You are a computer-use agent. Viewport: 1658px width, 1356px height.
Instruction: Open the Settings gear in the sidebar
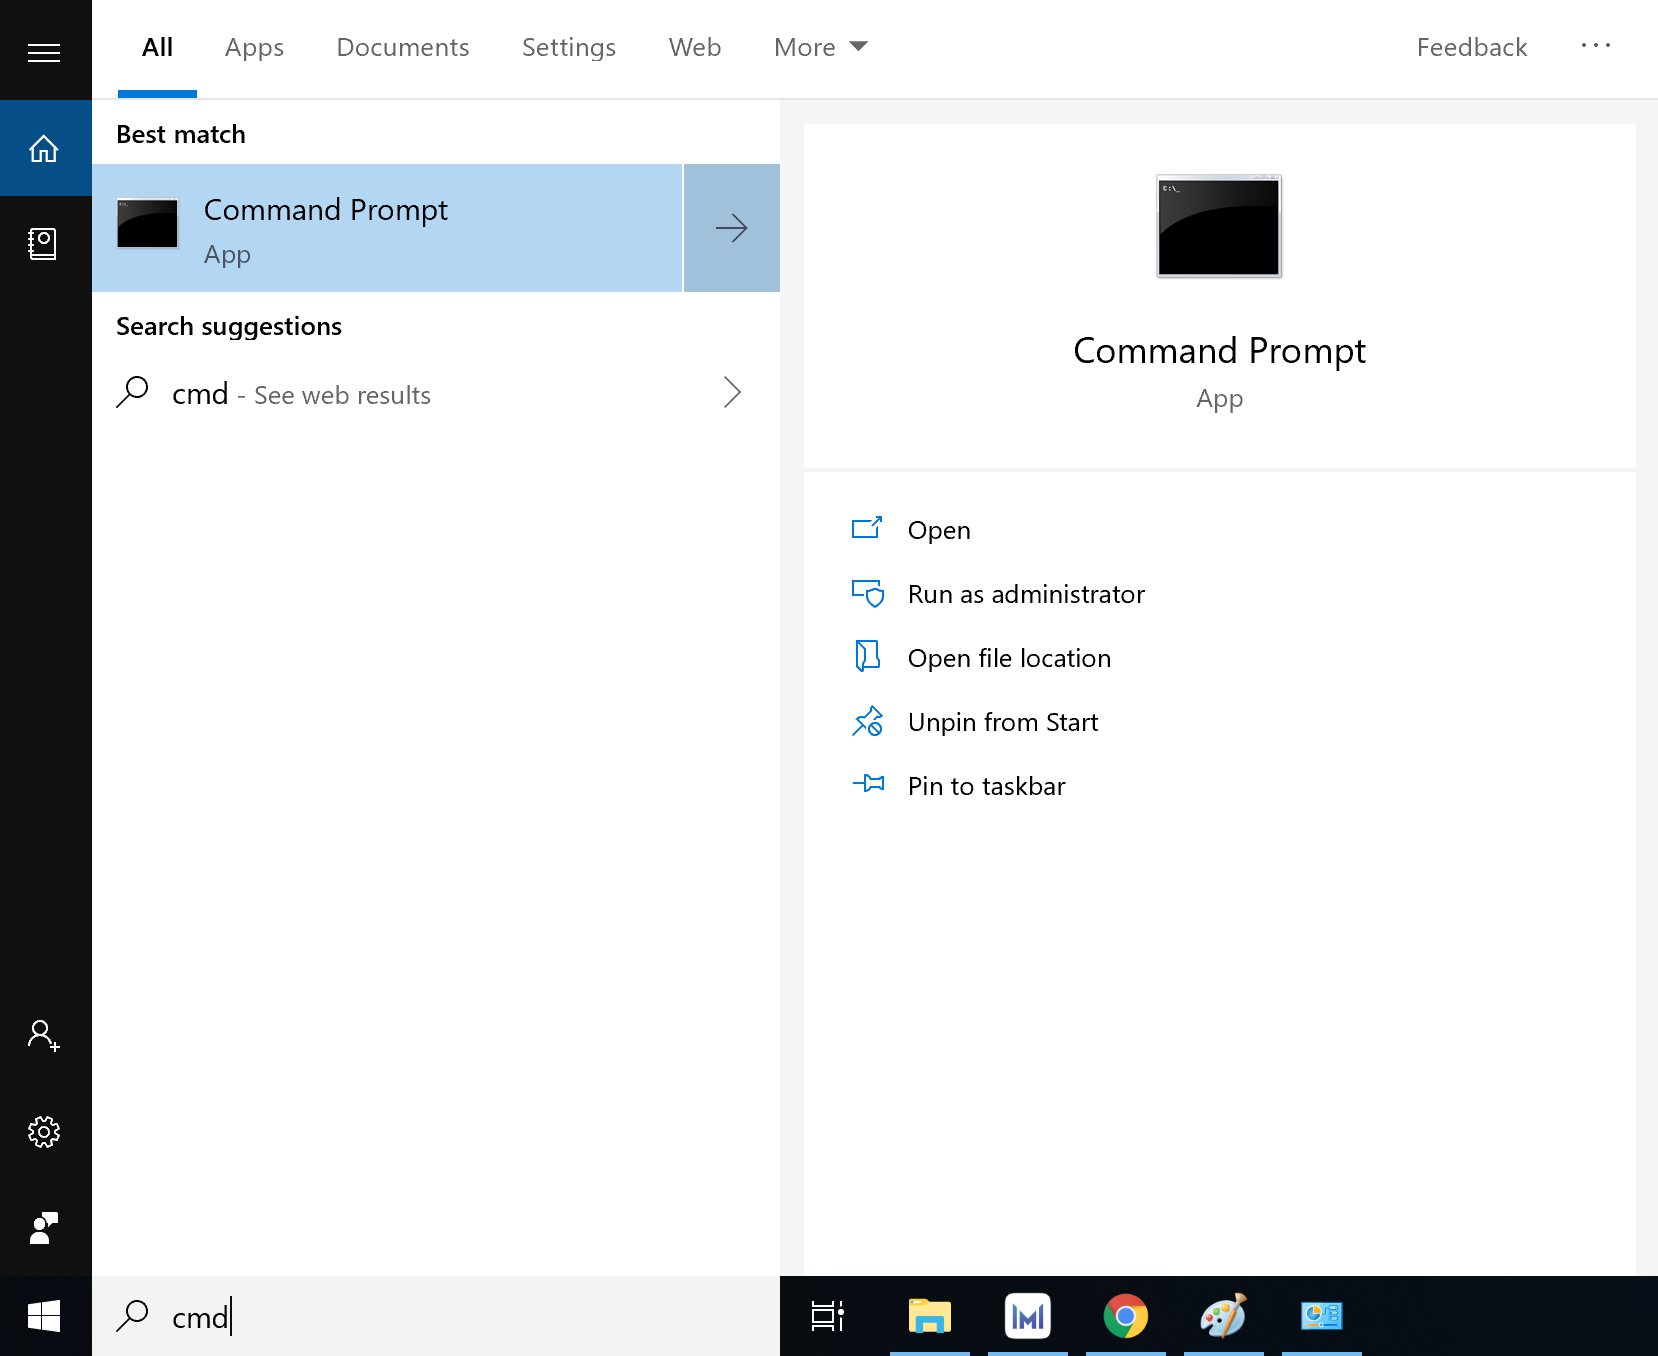[x=44, y=1131]
